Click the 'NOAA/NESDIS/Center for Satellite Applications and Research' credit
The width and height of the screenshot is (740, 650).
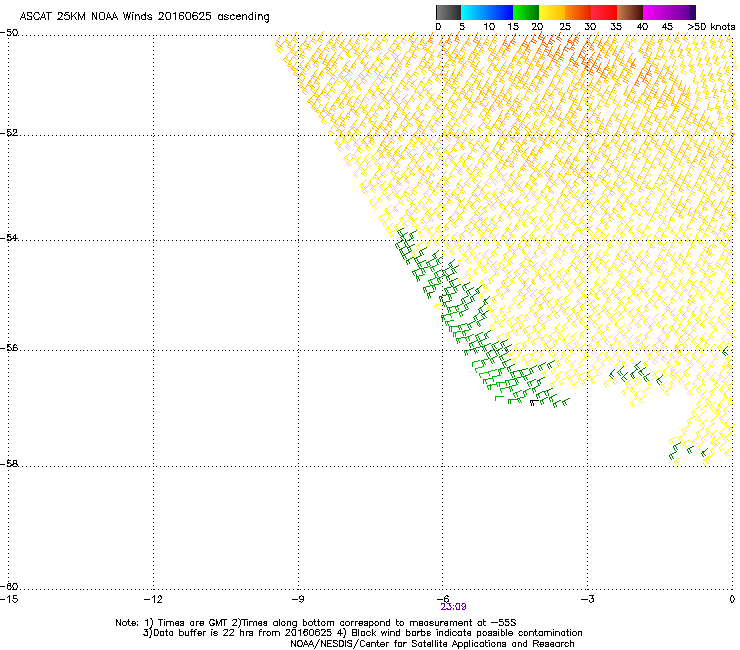432,644
